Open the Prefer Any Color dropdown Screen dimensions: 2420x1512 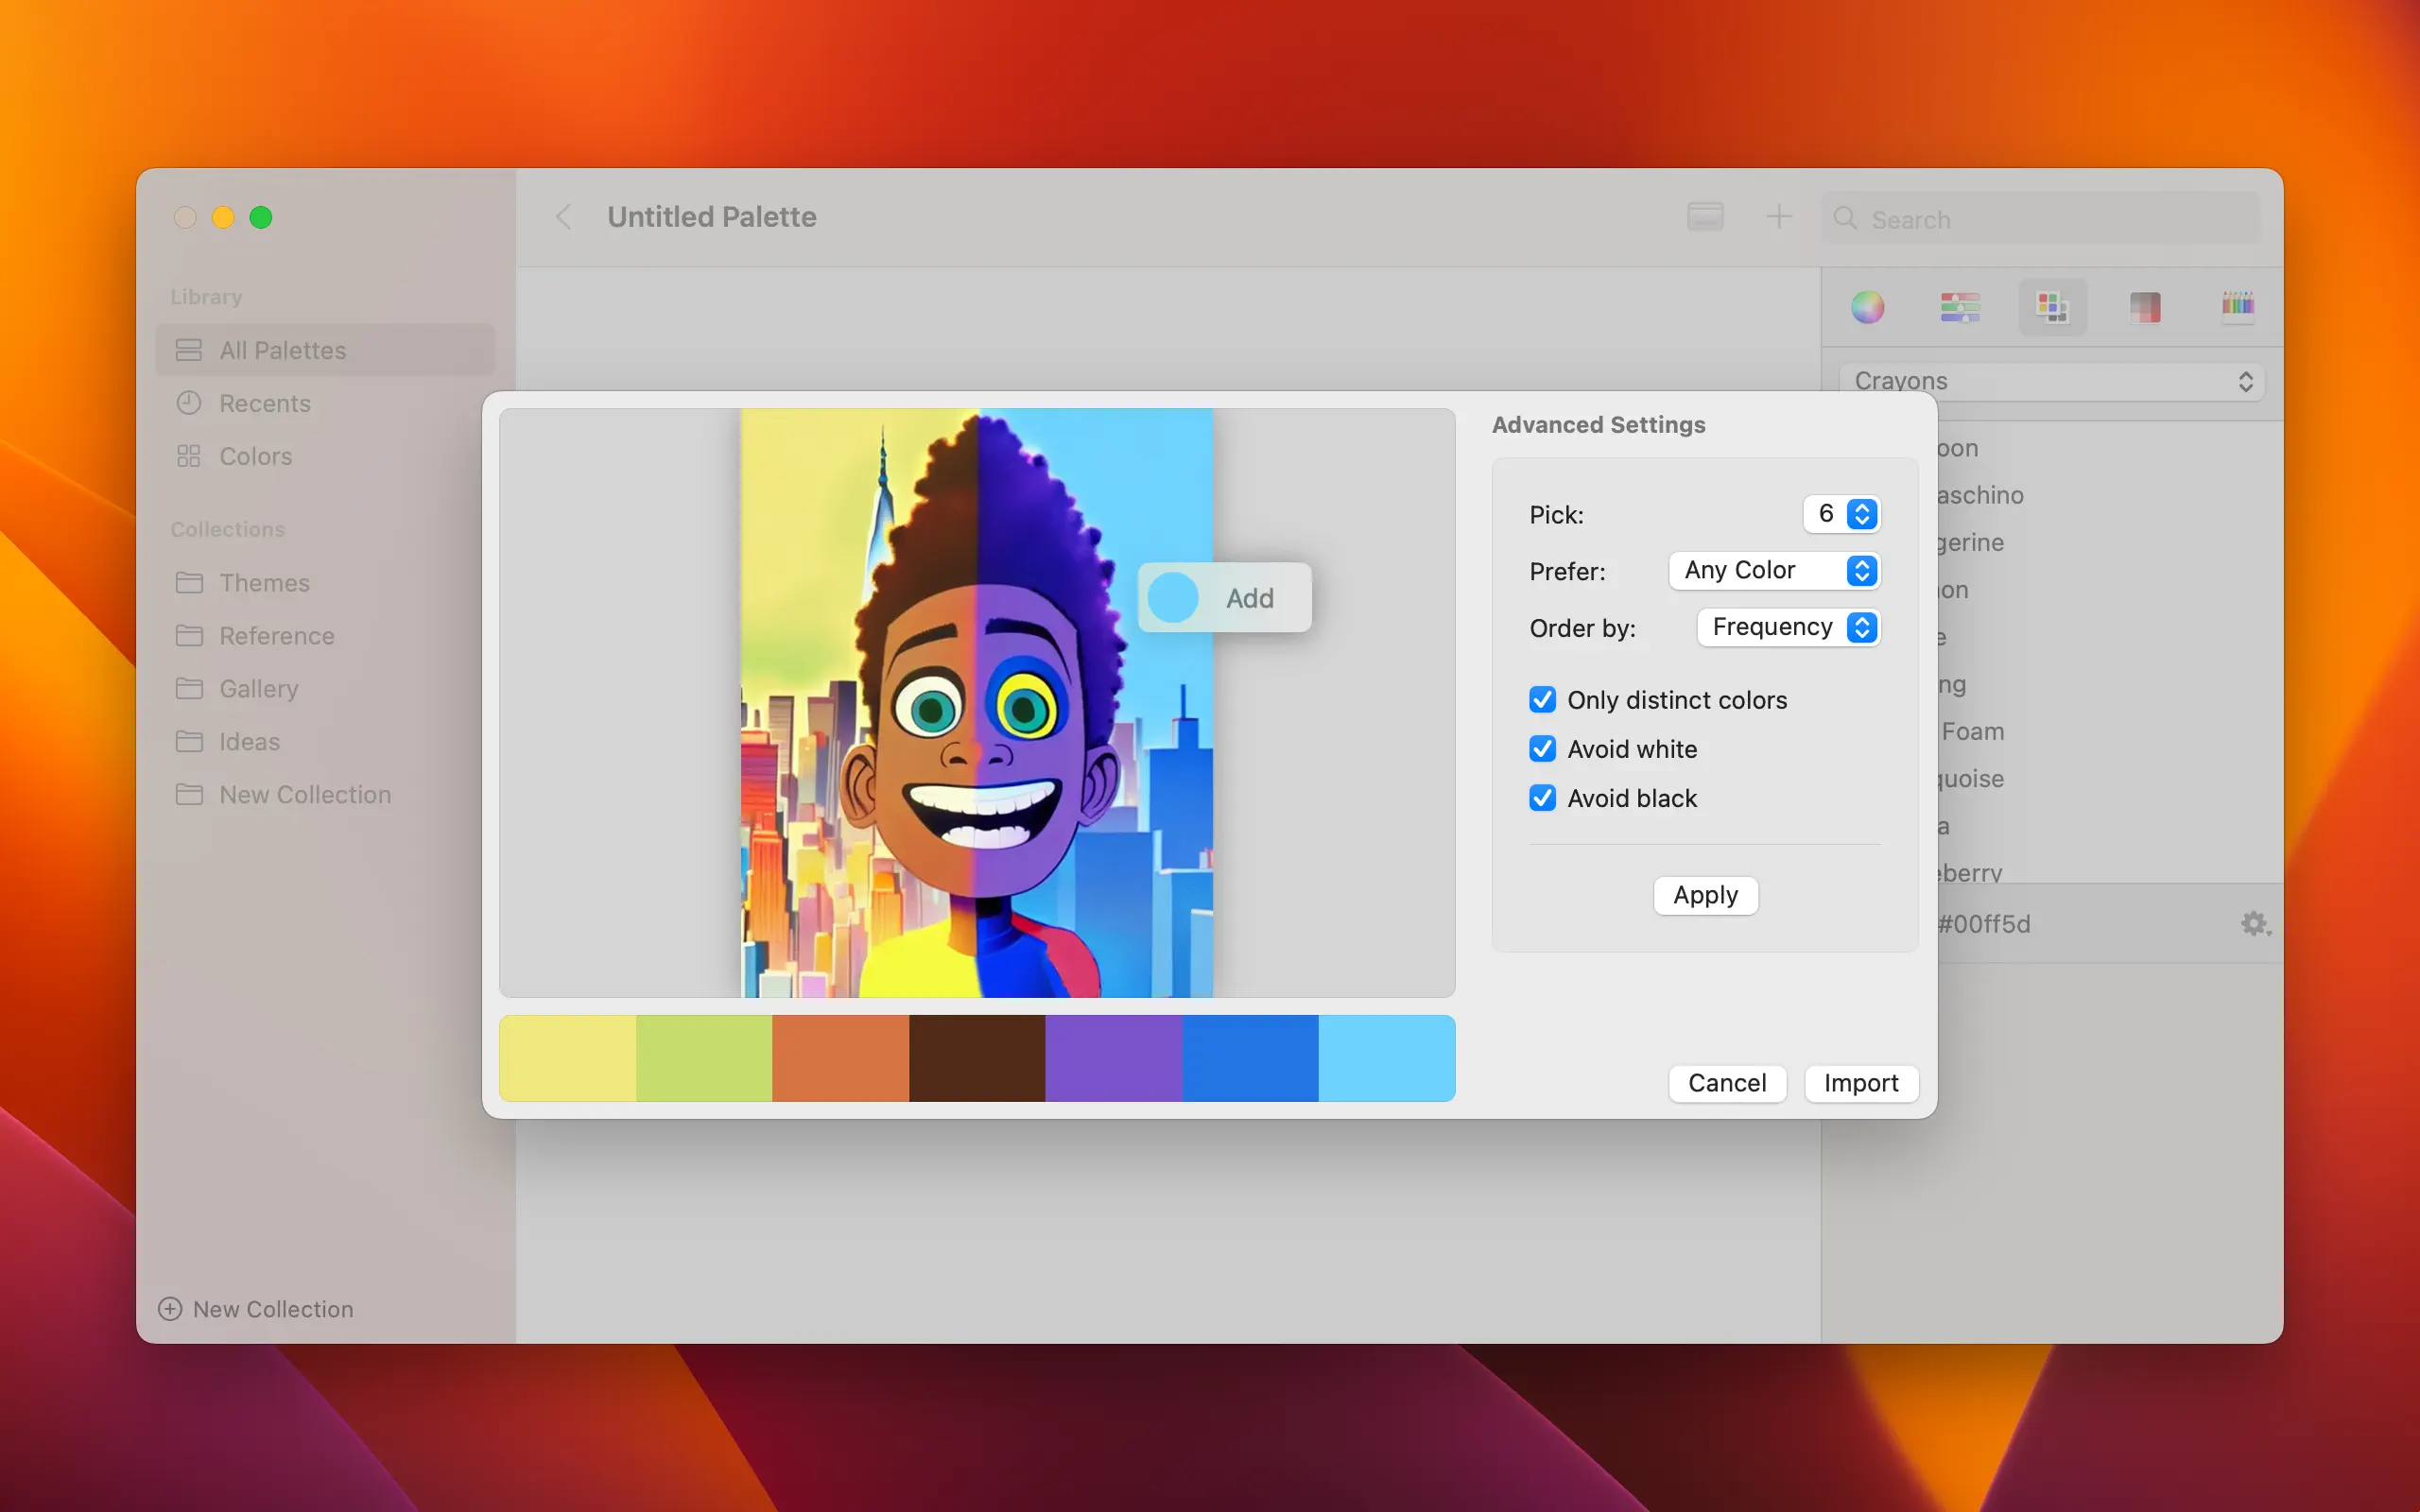pyautogui.click(x=1774, y=571)
